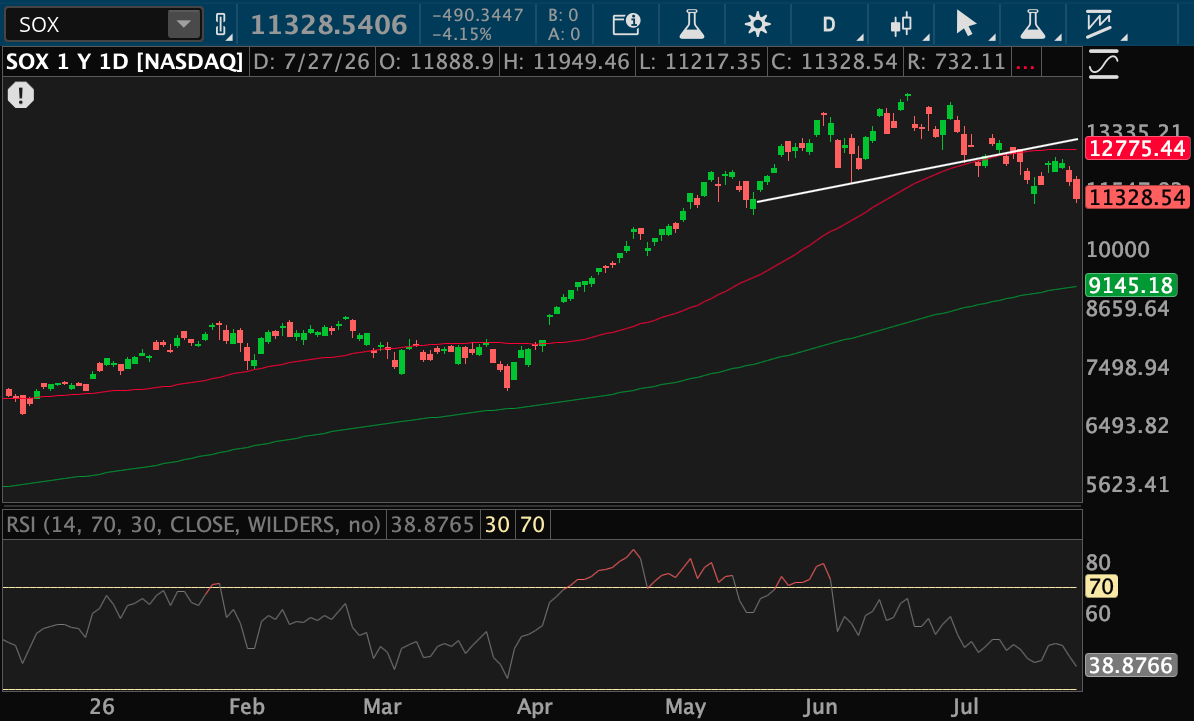Click RSI value 38.8765 in study header
Screen dimensions: 1194x721
click(432, 525)
